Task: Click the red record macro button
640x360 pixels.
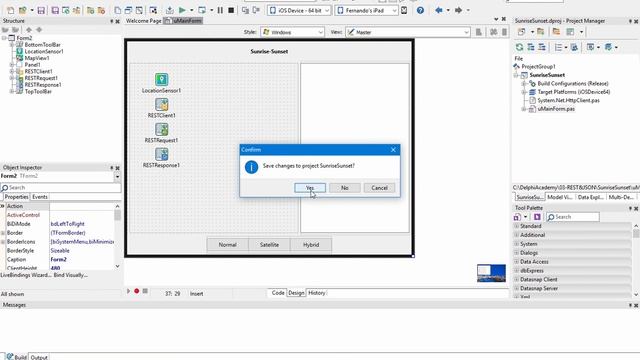Action: 137,291
